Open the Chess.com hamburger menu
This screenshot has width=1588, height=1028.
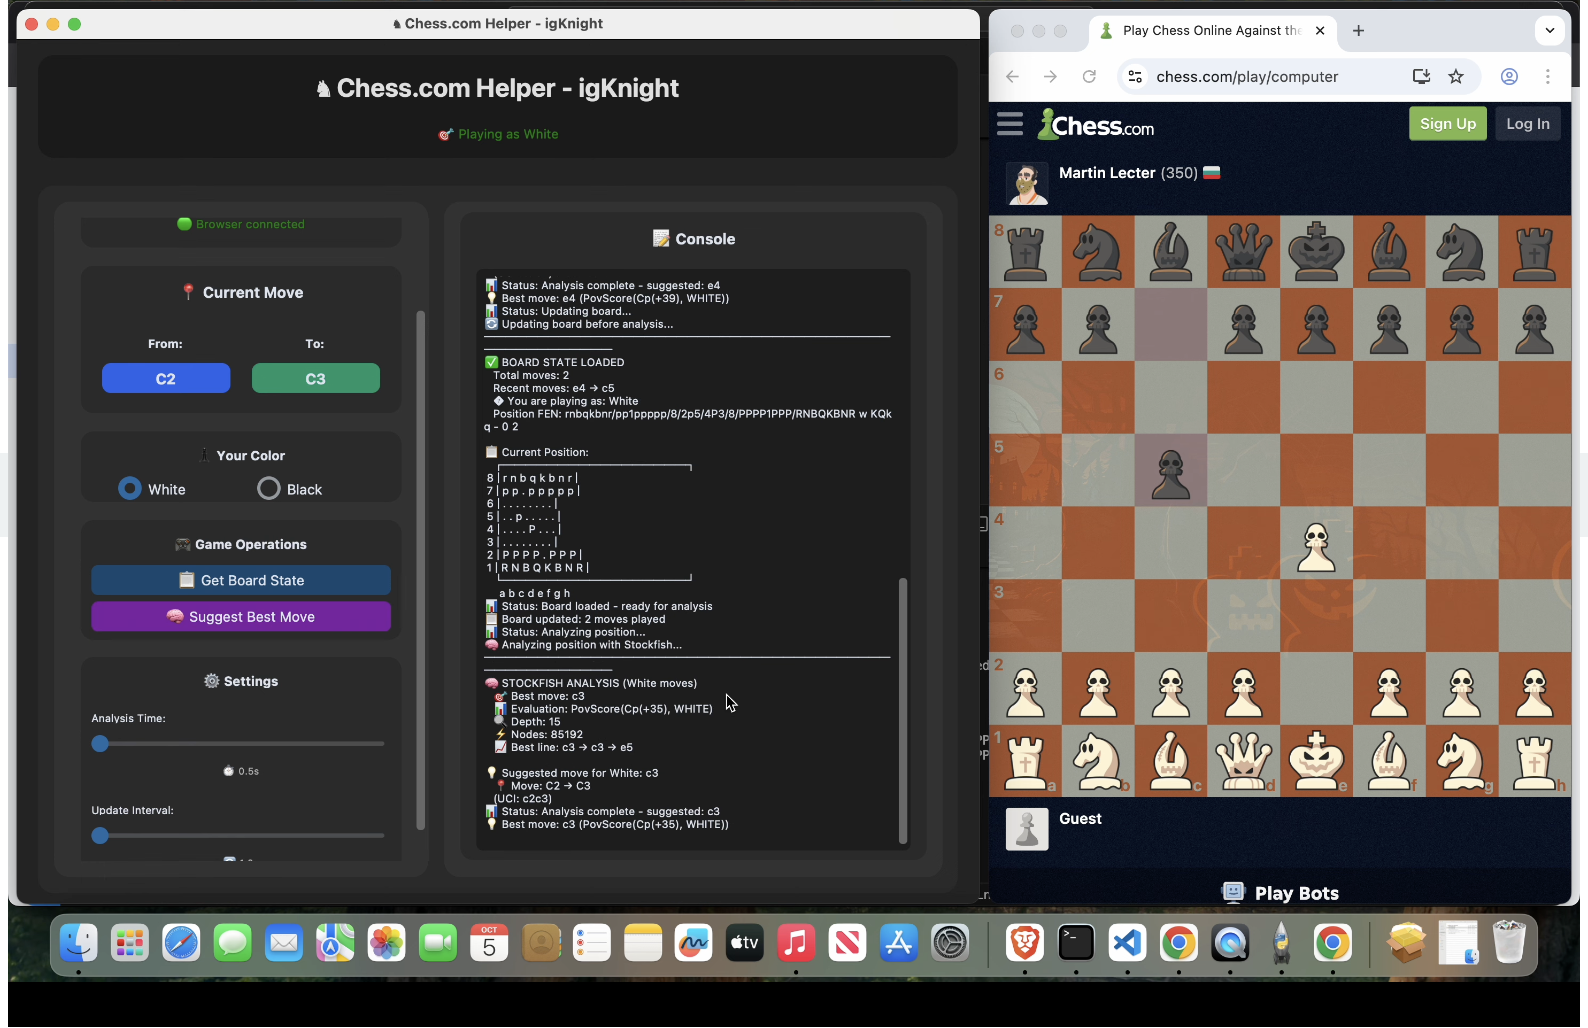click(1010, 124)
